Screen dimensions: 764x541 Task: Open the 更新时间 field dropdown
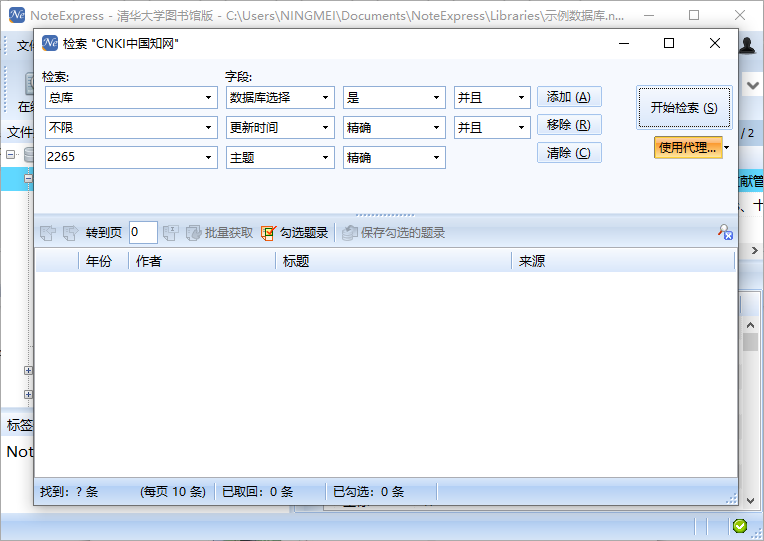tap(326, 128)
